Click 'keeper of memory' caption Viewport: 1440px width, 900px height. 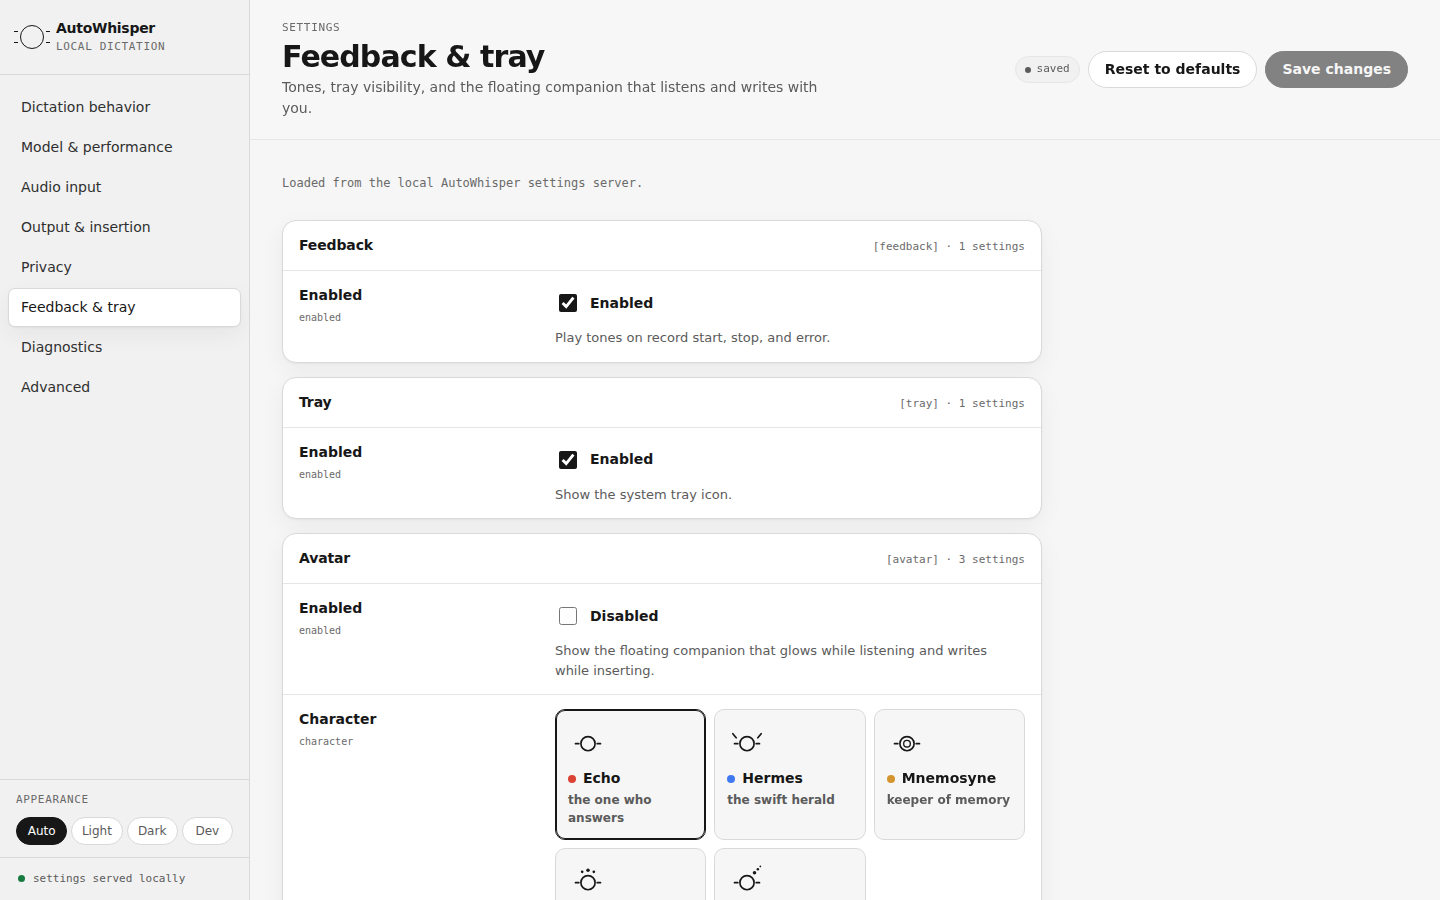coord(948,800)
